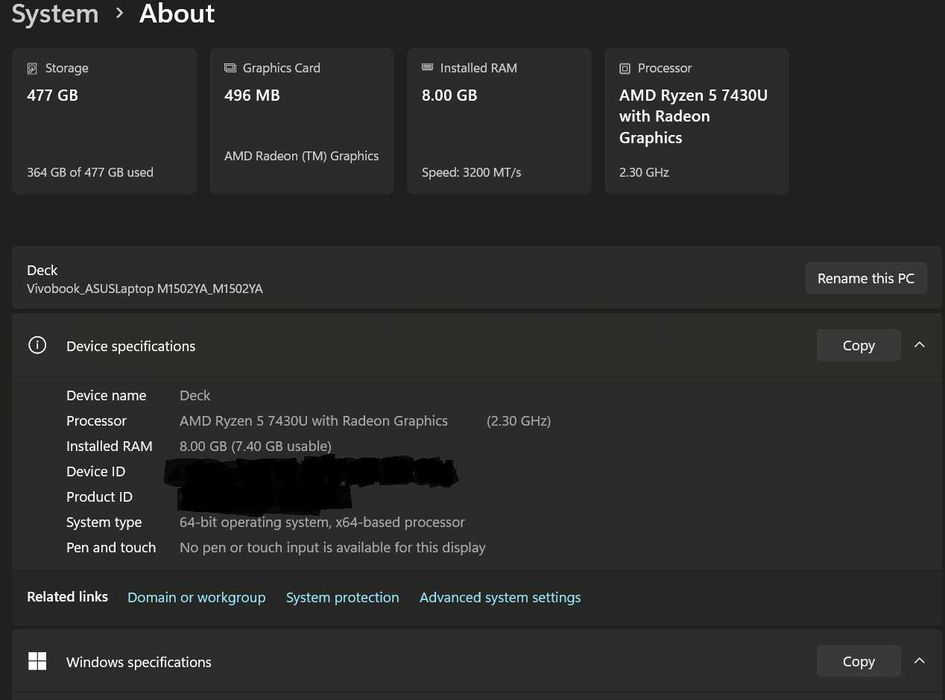This screenshot has width=945, height=700.
Task: Click the Processor chip icon
Action: [x=625, y=69]
